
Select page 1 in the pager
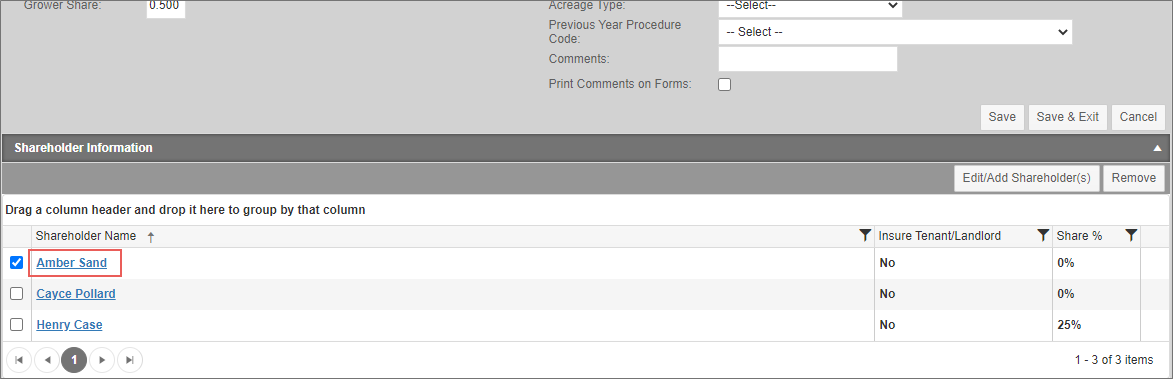click(x=74, y=360)
